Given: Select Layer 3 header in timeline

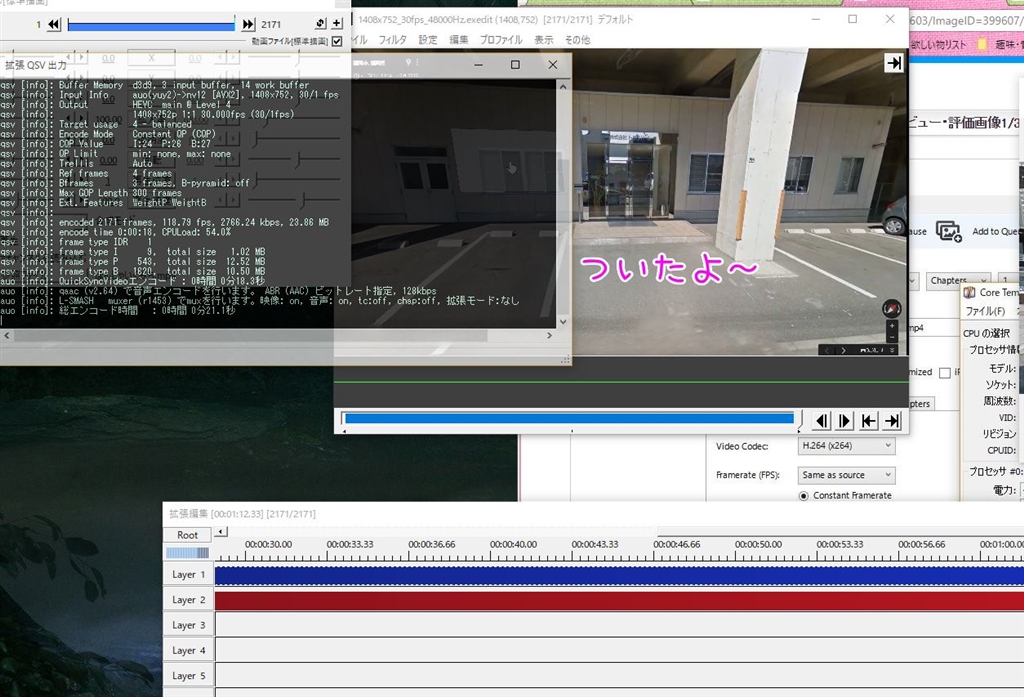Looking at the screenshot, I should tap(188, 625).
